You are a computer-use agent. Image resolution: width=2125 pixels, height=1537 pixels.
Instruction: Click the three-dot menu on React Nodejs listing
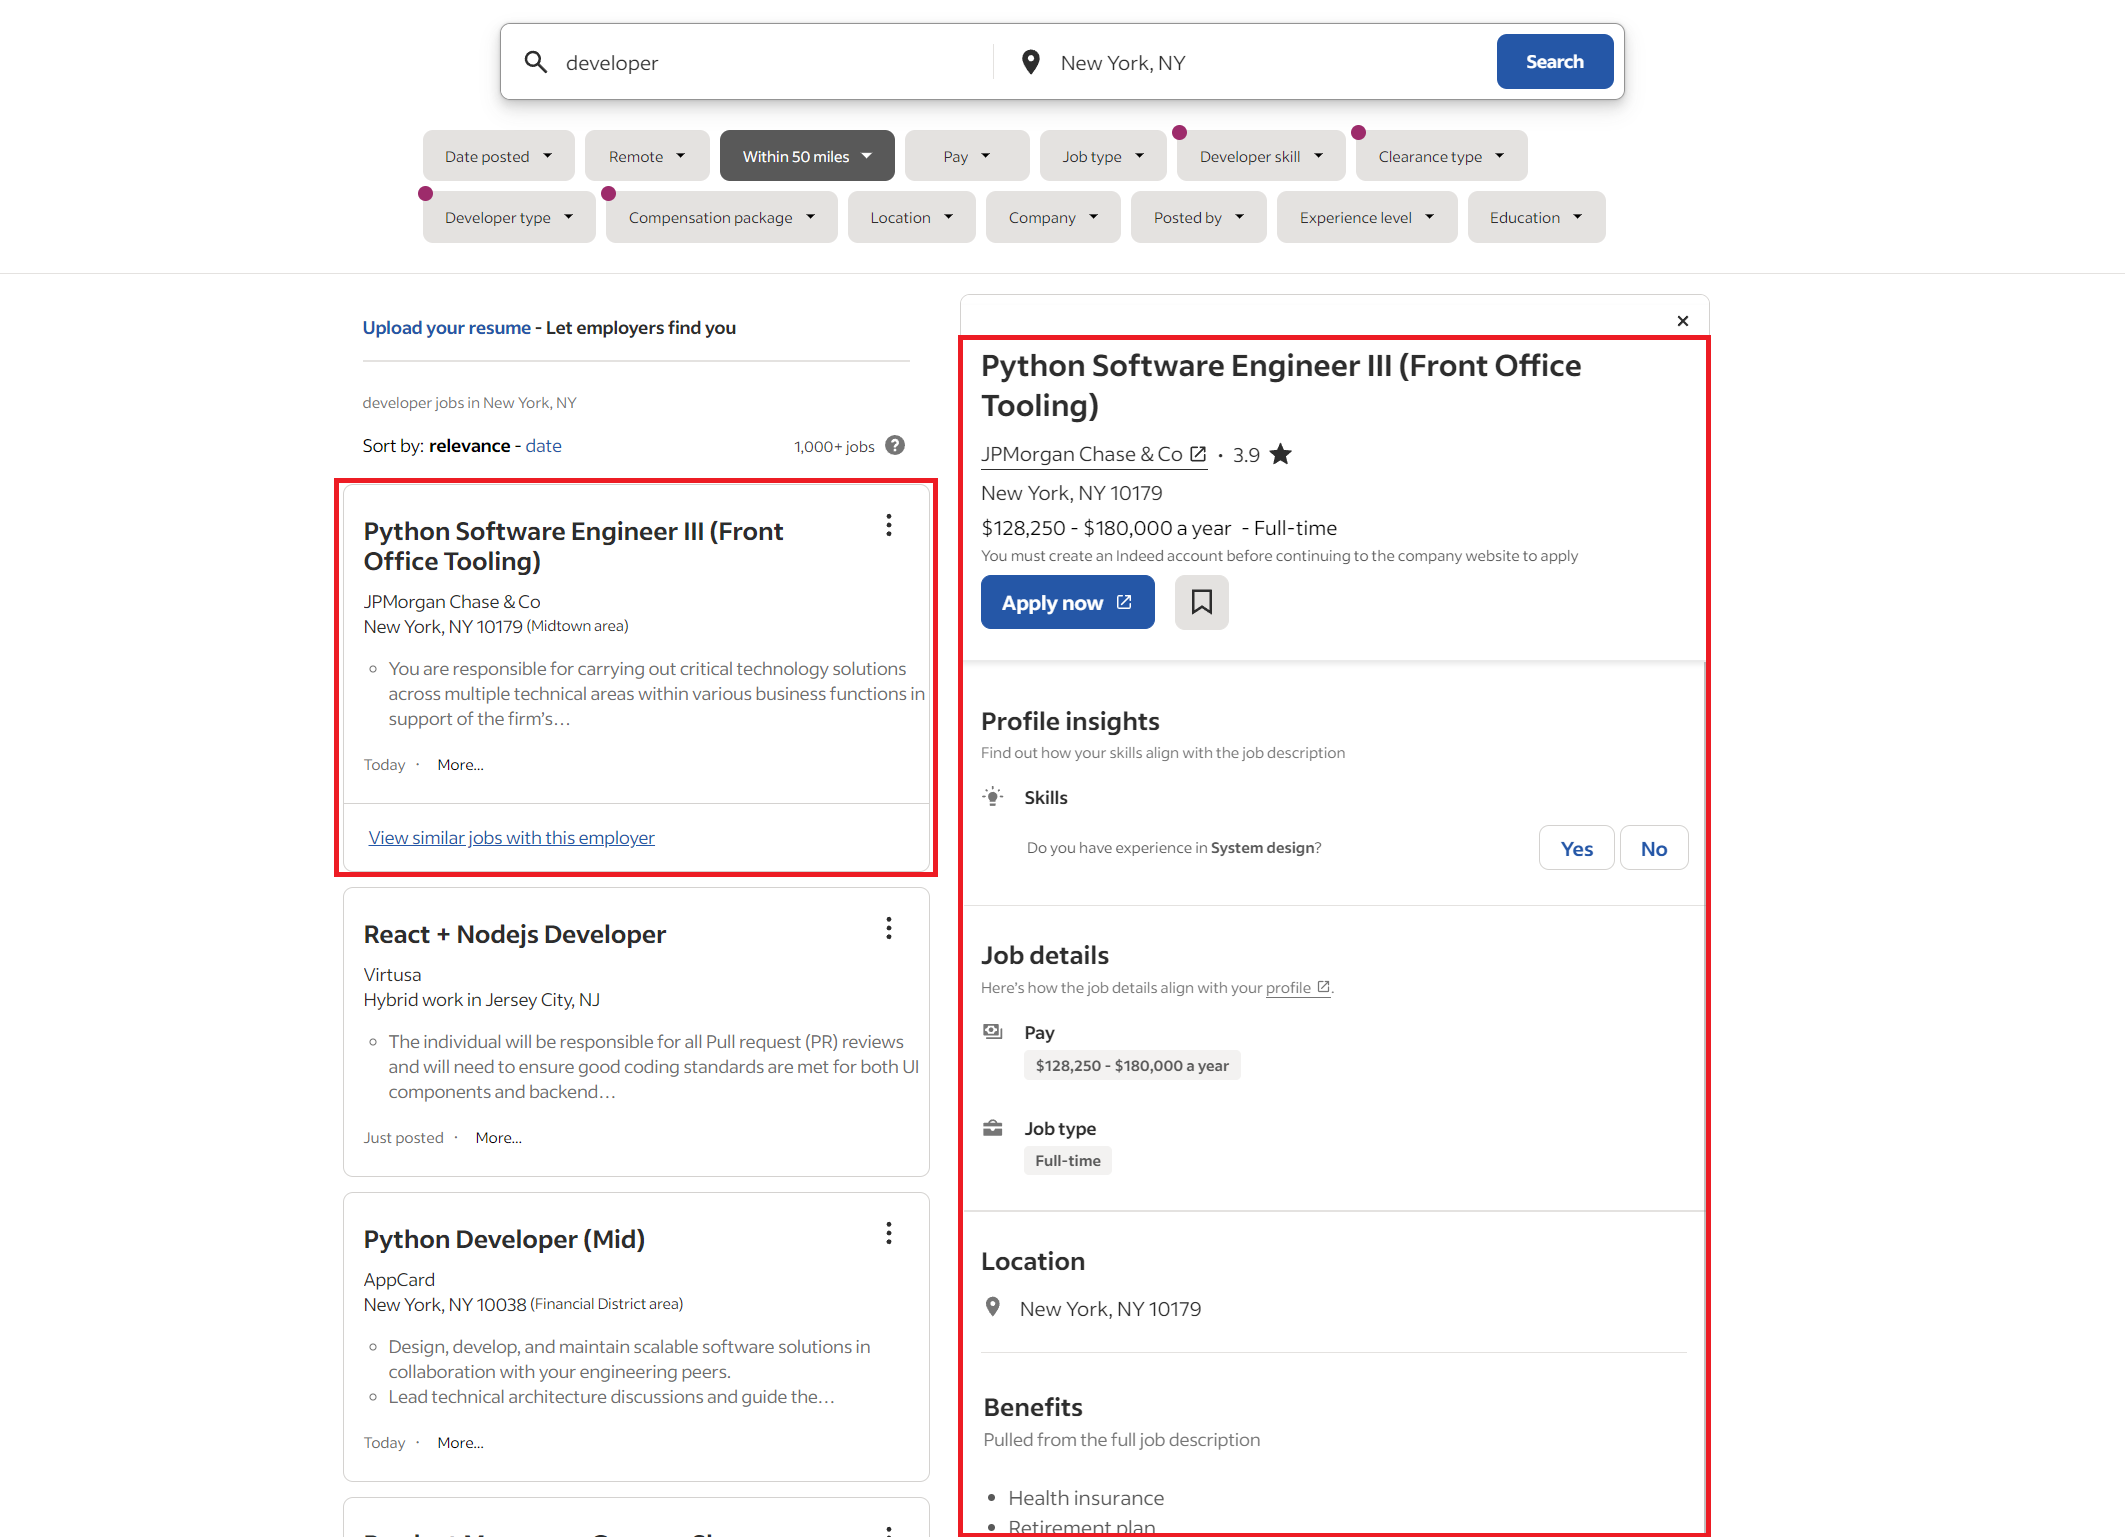[889, 928]
